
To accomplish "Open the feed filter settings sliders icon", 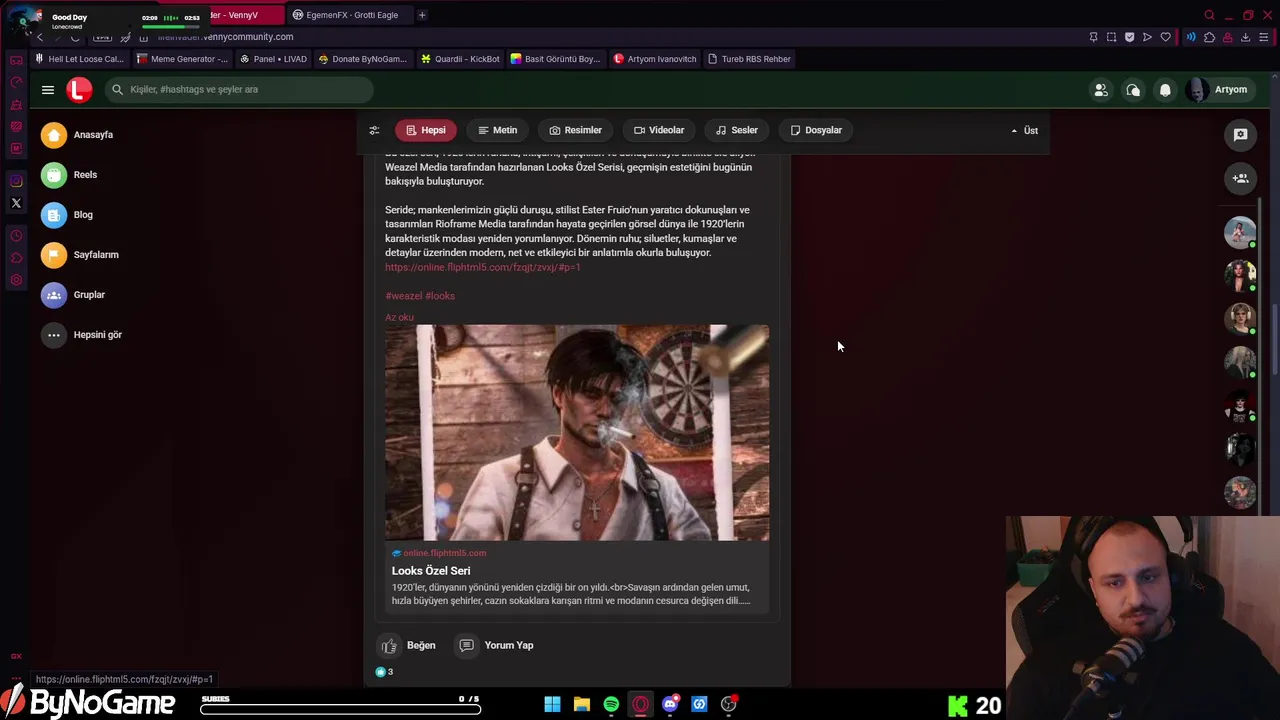I will tap(374, 130).
